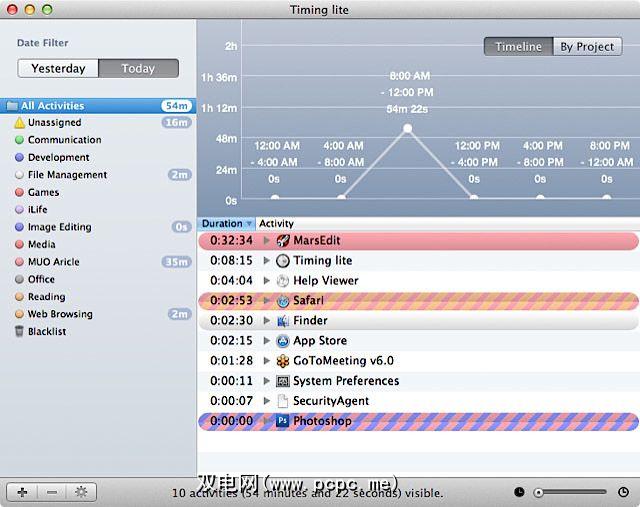Click the 4:00 AM - 8:00 AM graph point
The height and width of the screenshot is (507, 640).
[x=341, y=198]
